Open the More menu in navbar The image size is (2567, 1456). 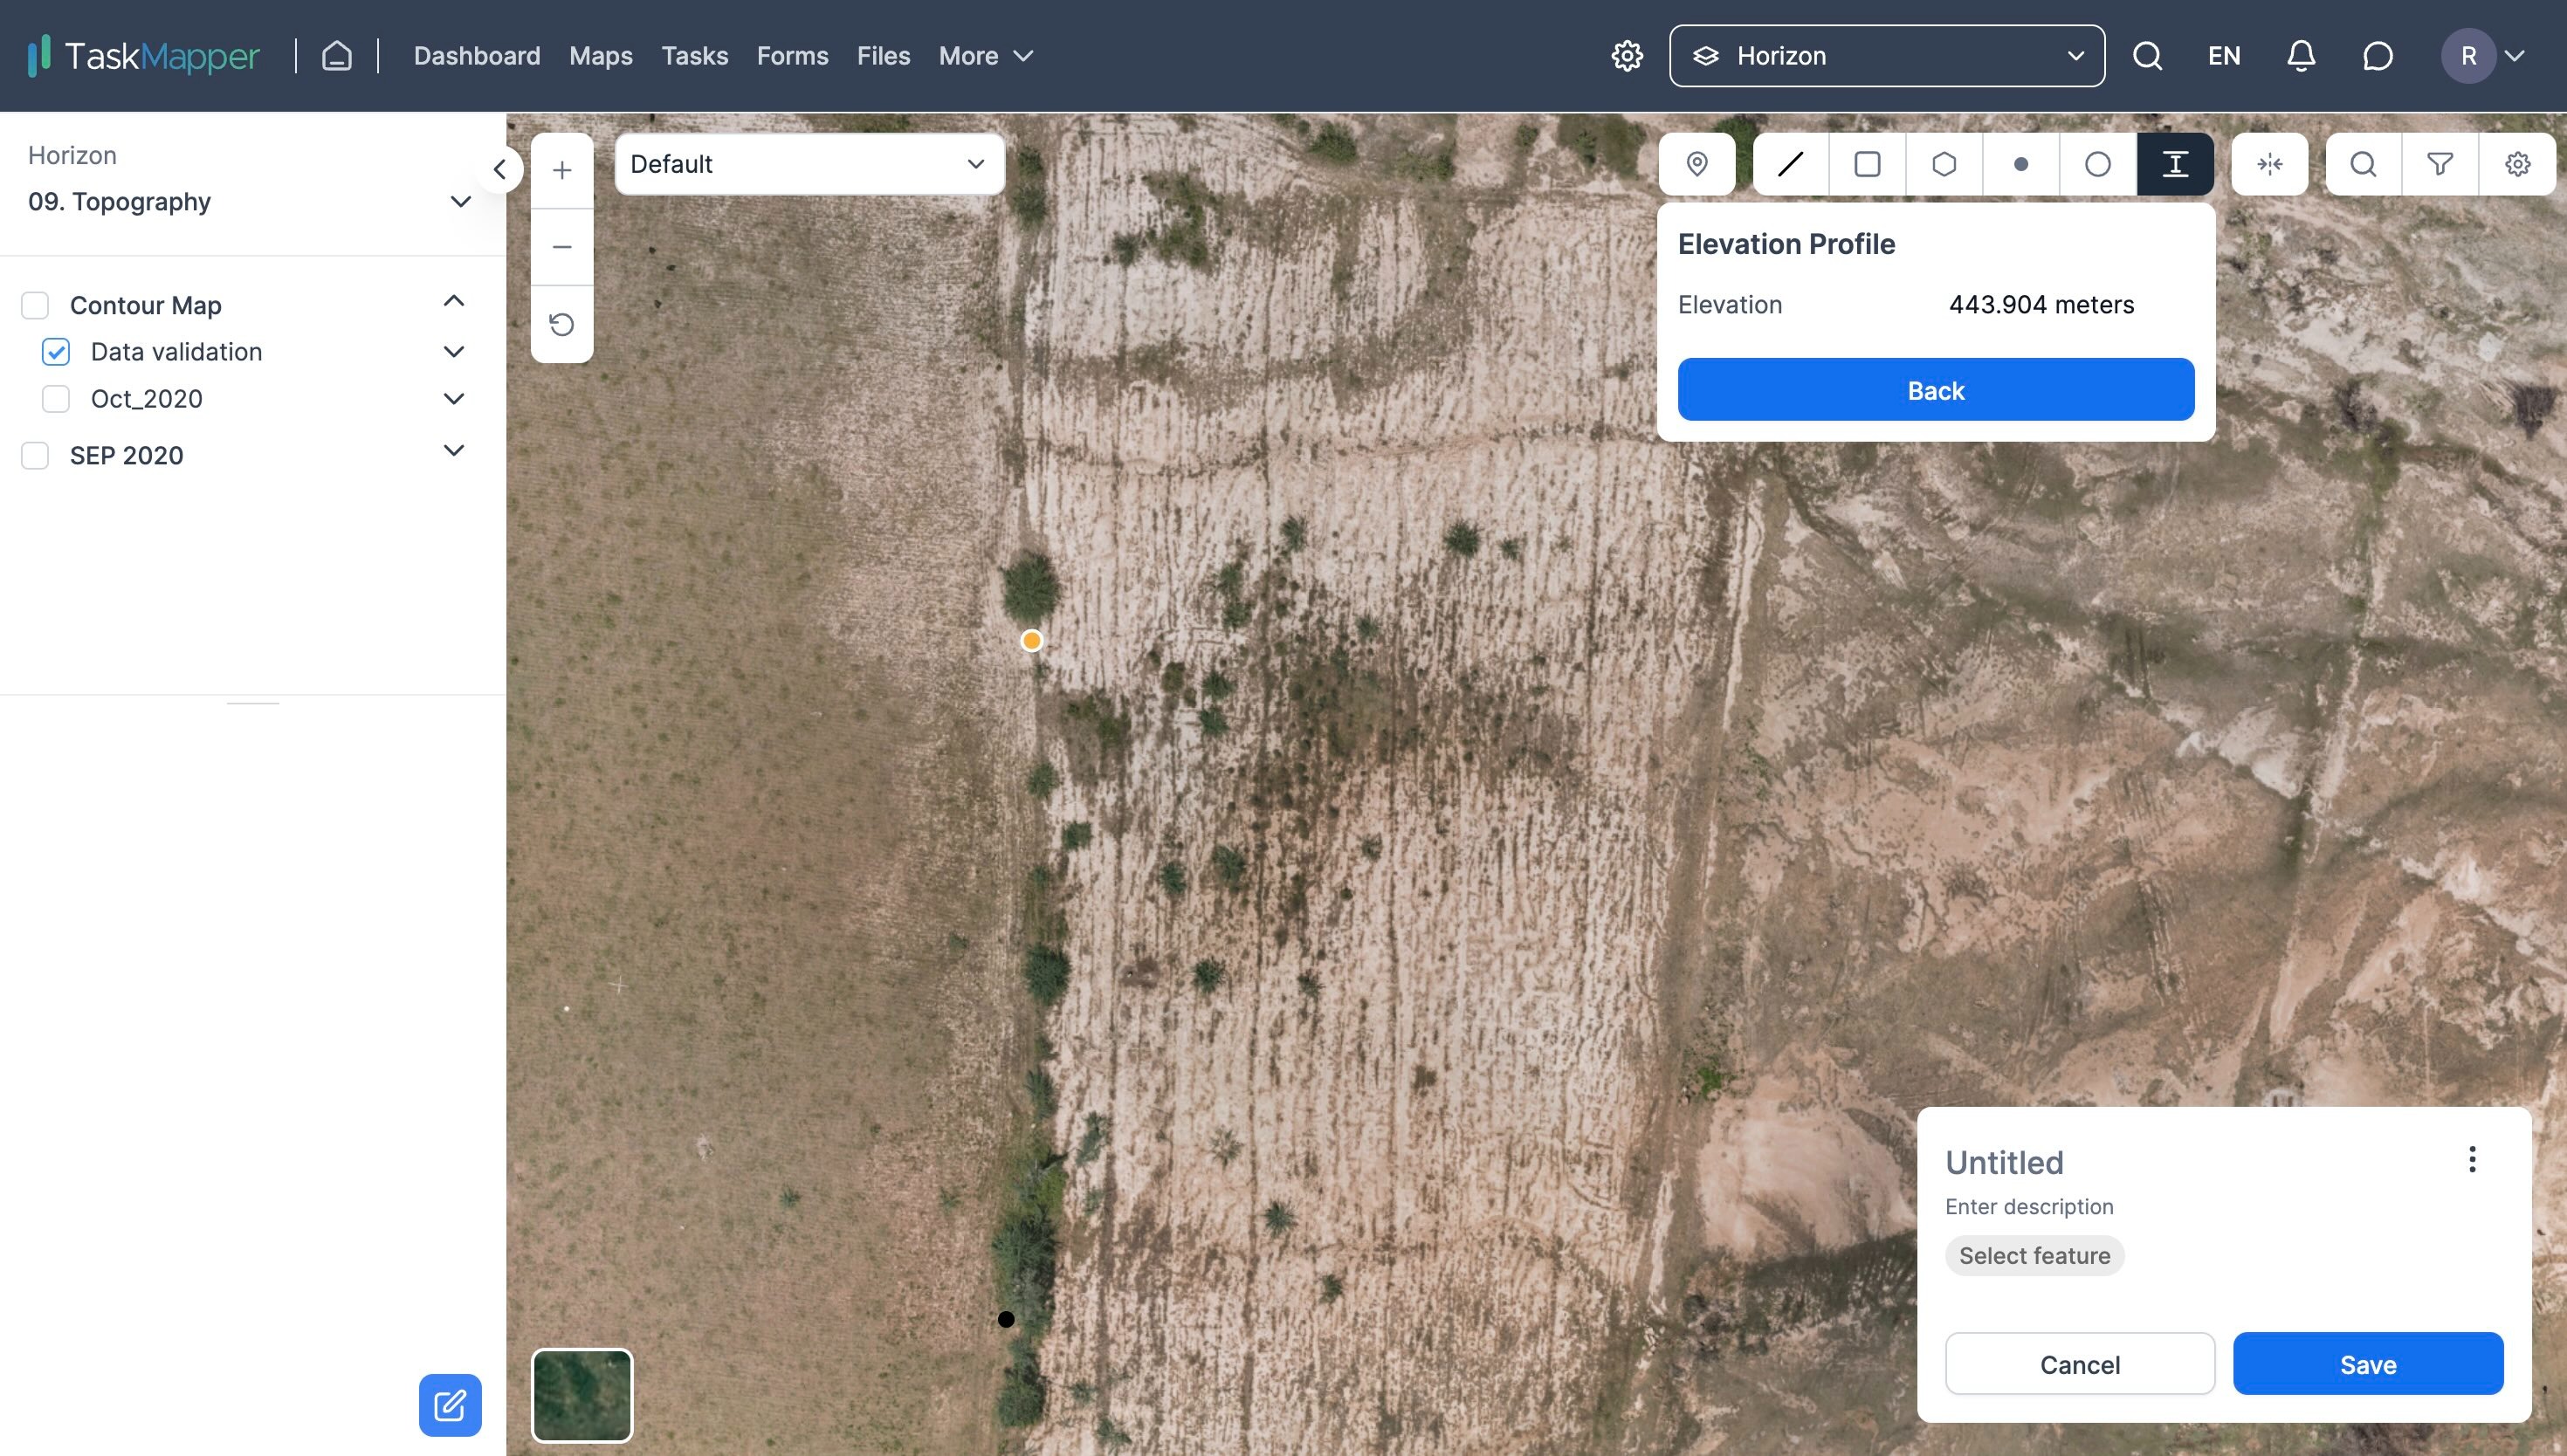pyautogui.click(x=985, y=56)
